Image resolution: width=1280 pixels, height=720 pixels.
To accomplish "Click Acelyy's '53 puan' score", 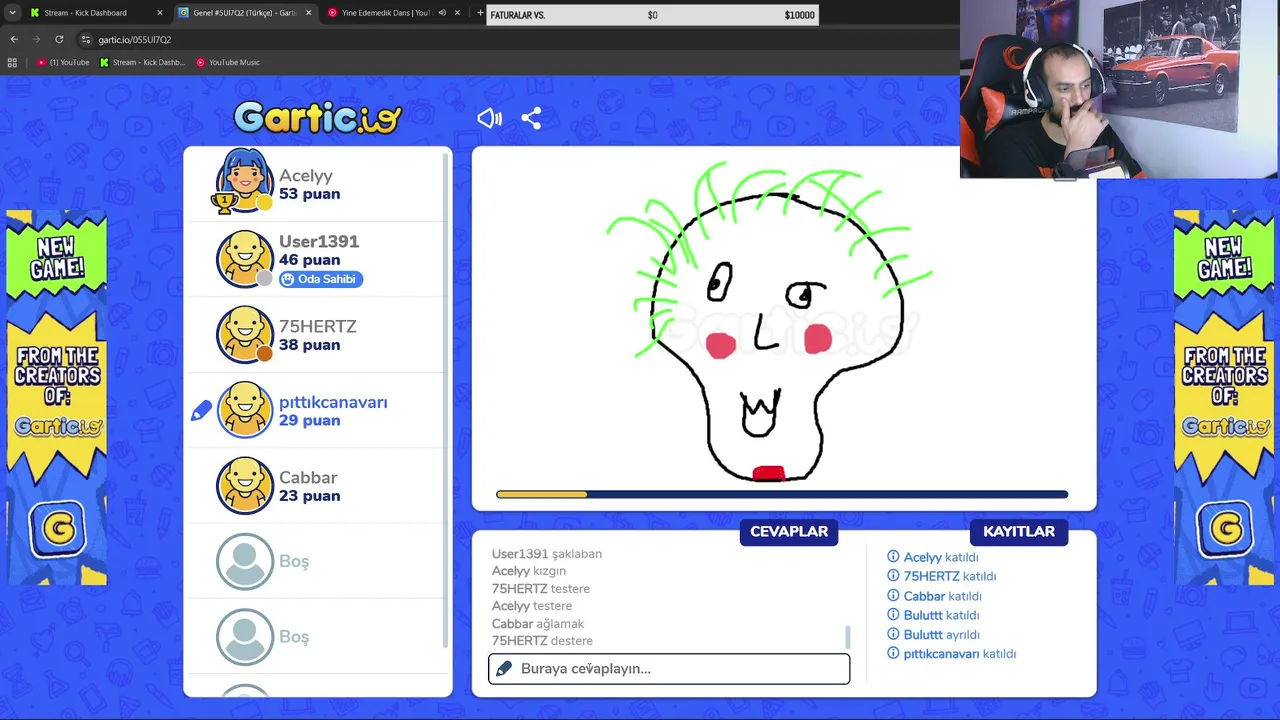I will click(x=309, y=194).
